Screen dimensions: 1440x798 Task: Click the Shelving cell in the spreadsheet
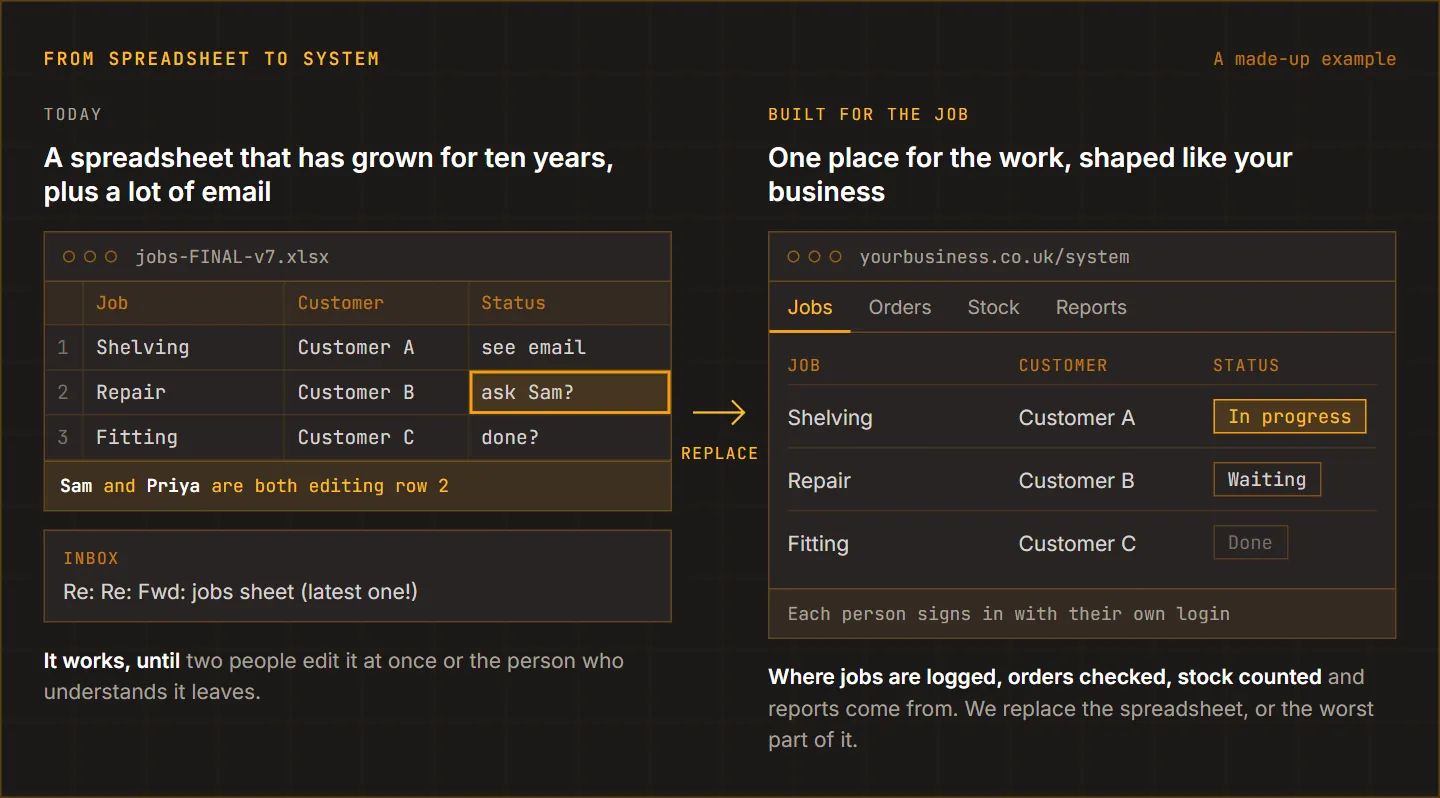(x=184, y=347)
